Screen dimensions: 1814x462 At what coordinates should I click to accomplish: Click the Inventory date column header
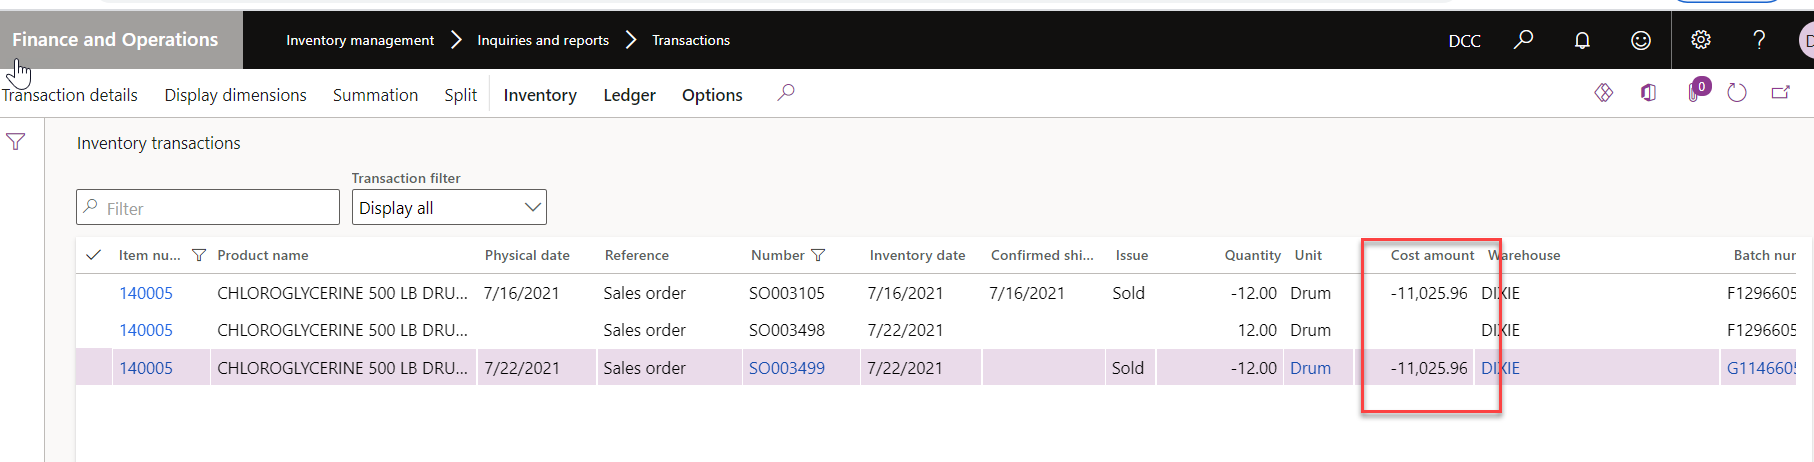(917, 255)
